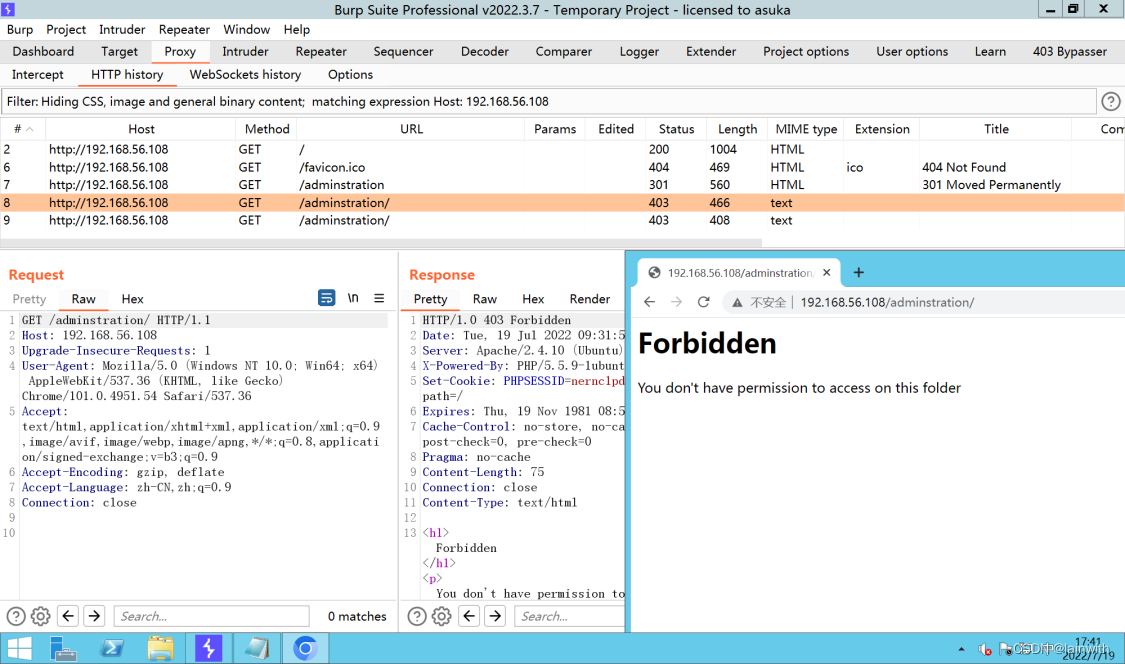Switch to the Logger tab
Image resolution: width=1125 pixels, height=664 pixels.
639,52
